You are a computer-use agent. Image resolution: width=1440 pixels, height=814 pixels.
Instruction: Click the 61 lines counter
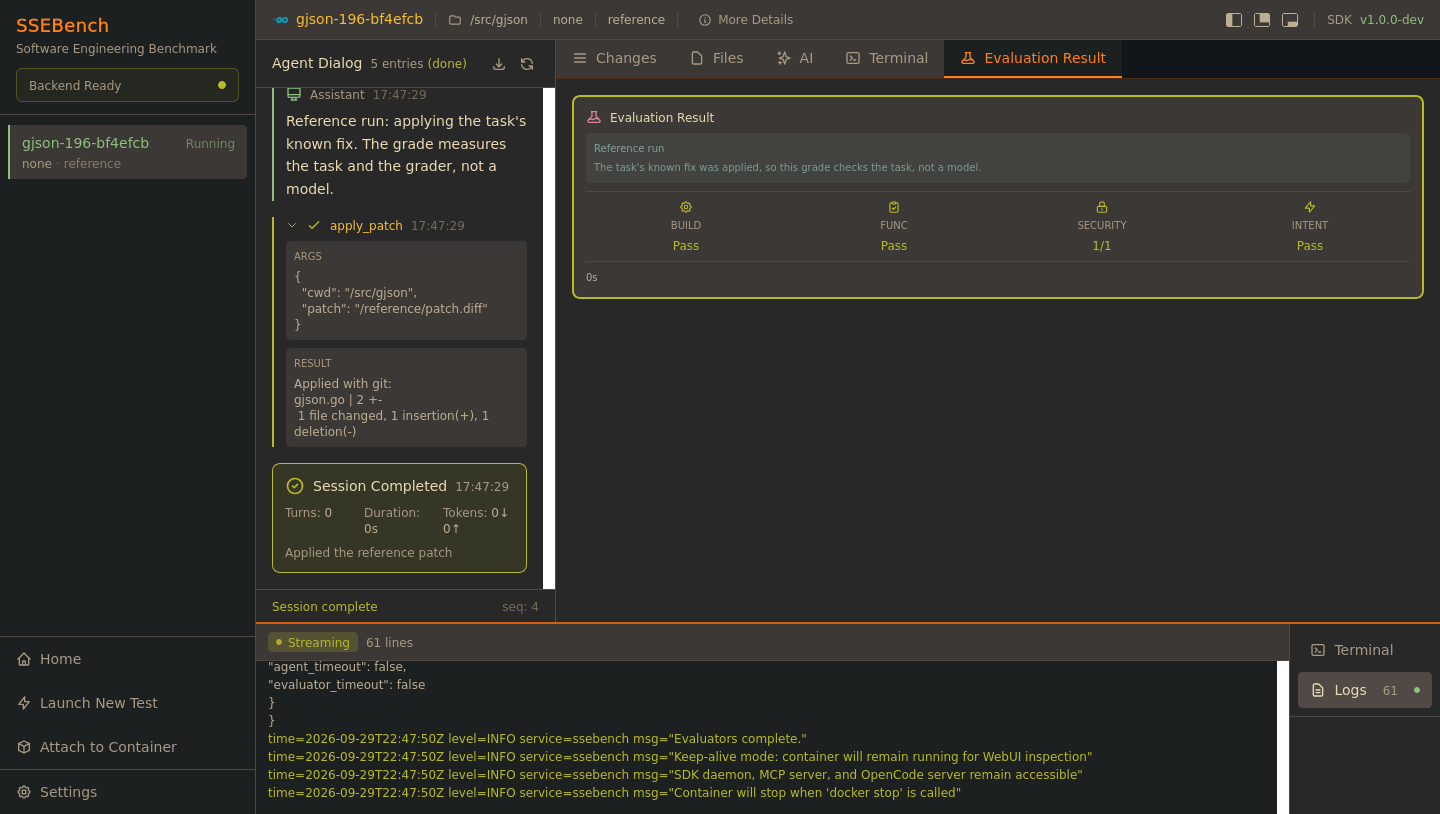click(x=389, y=643)
